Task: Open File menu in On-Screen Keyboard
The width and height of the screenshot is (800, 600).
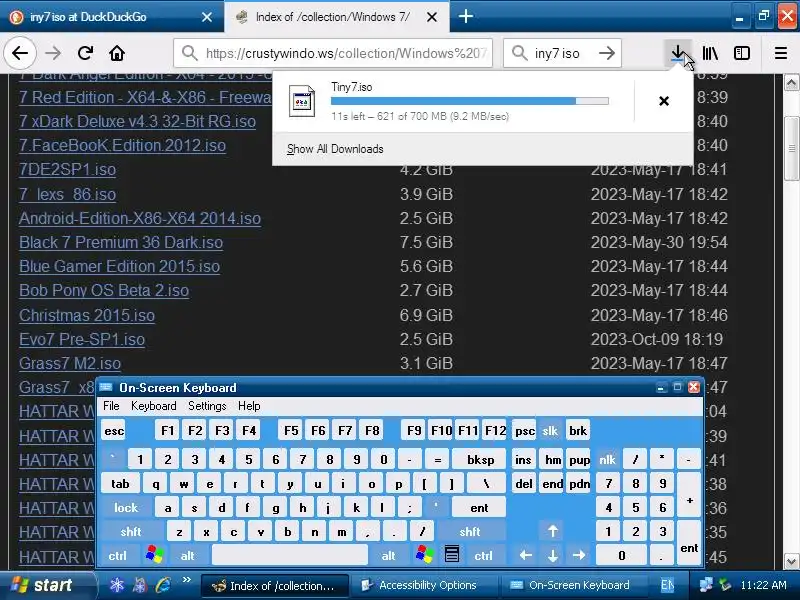Action: [x=111, y=406]
